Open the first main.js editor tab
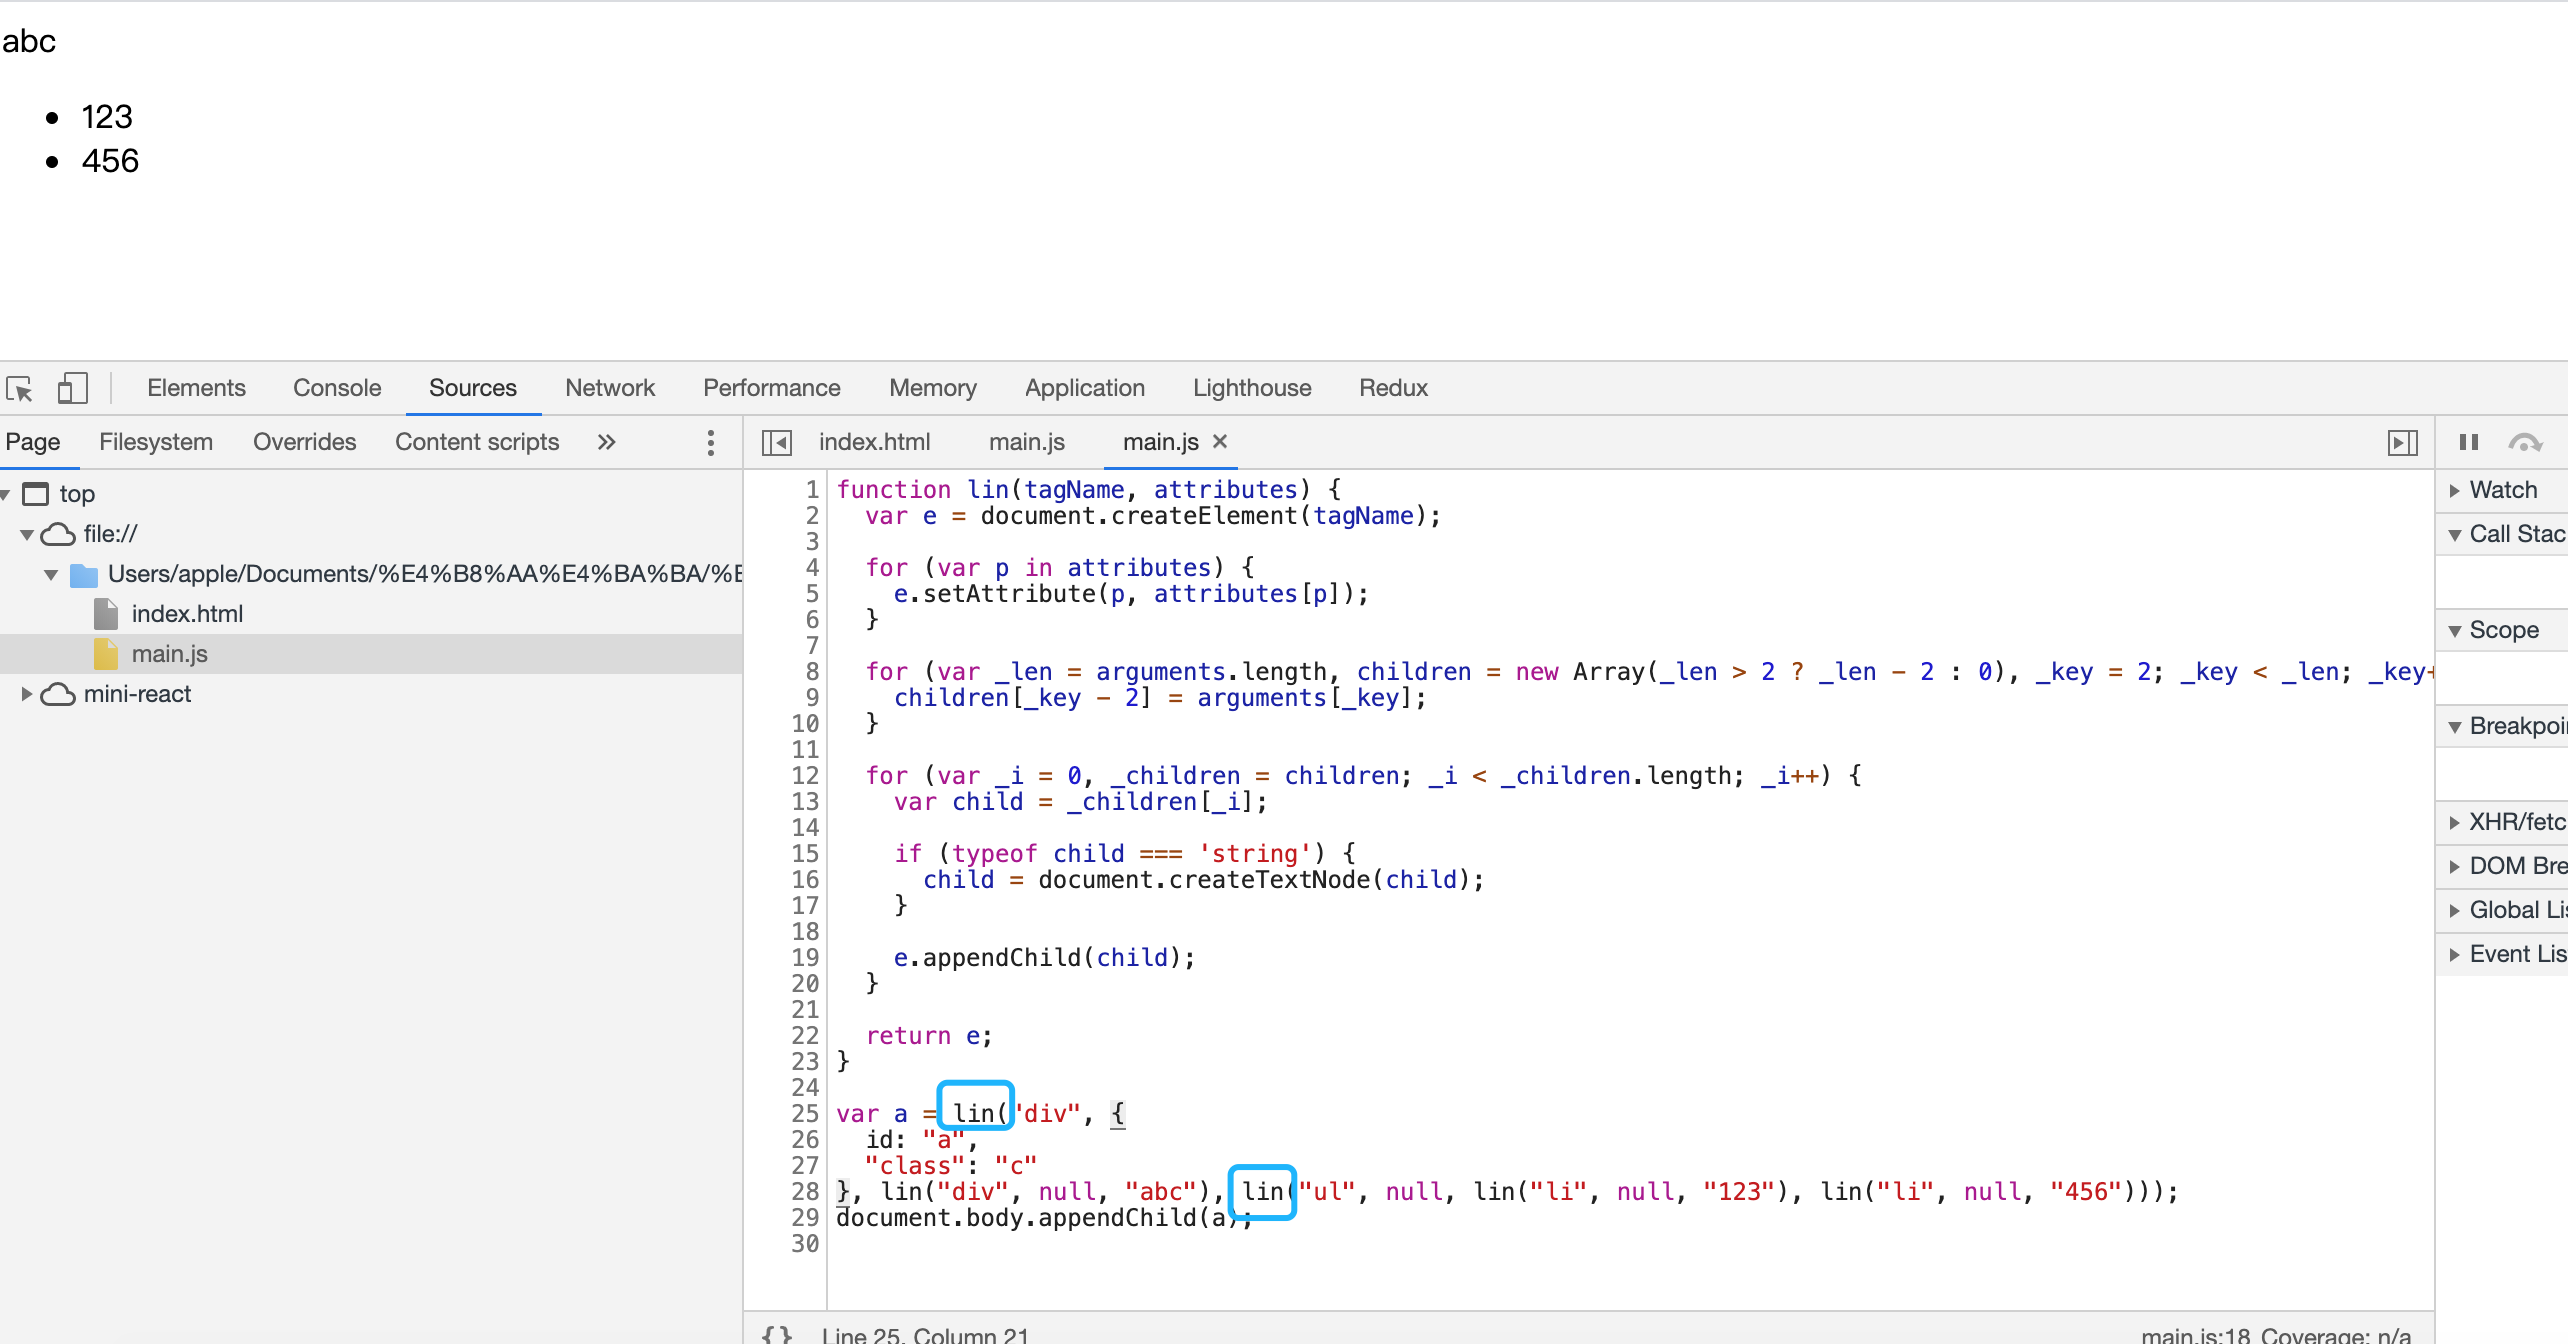2568x1344 pixels. pos(1027,442)
